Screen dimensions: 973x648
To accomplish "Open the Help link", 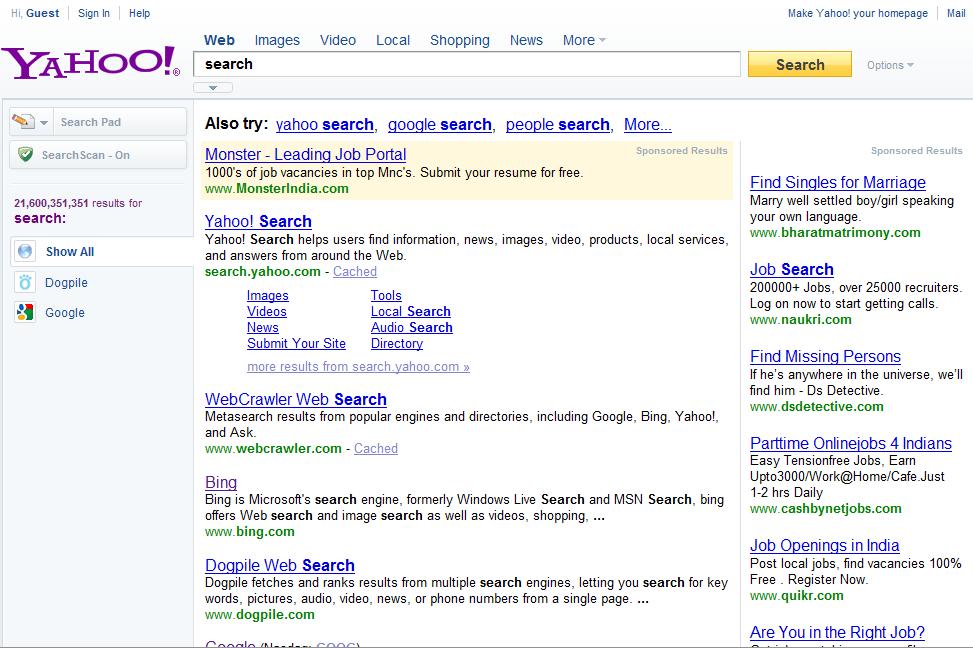I will (x=139, y=13).
